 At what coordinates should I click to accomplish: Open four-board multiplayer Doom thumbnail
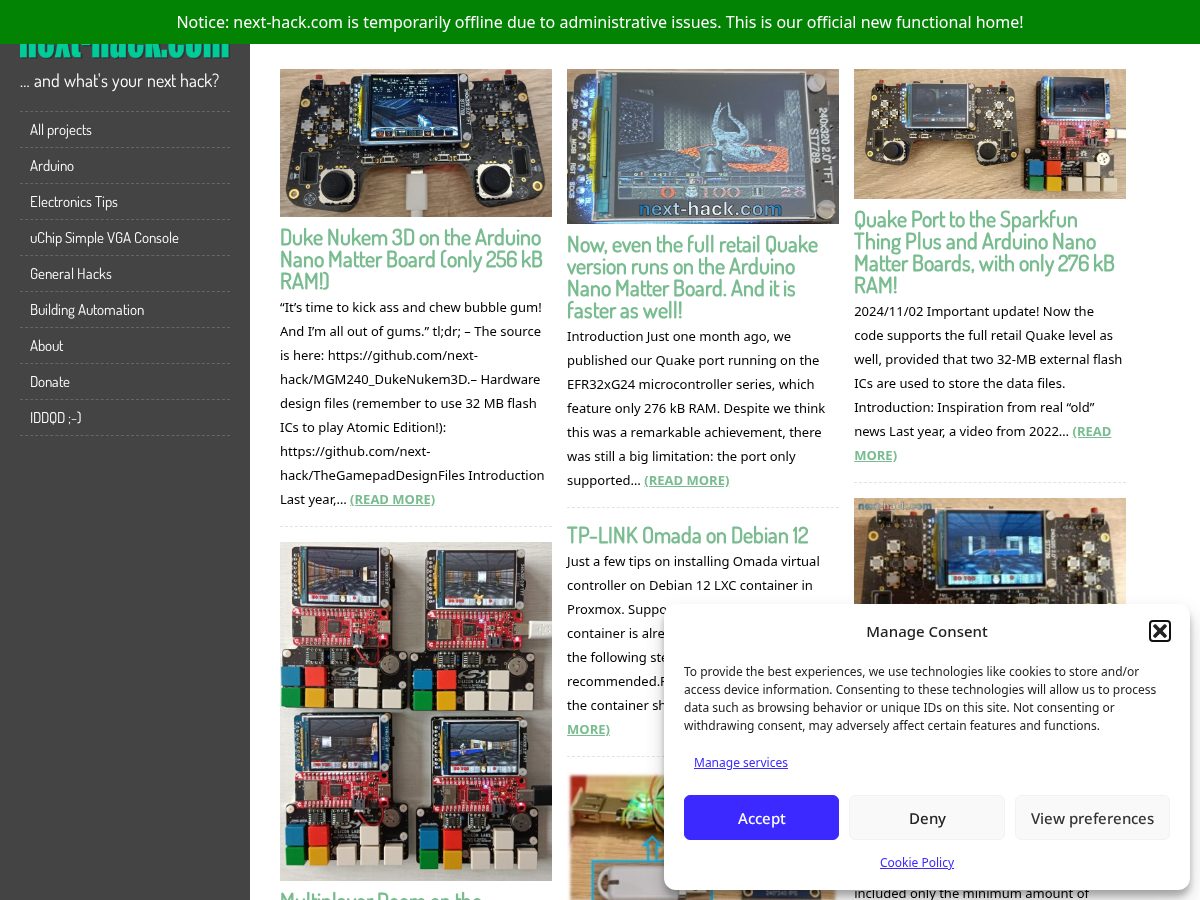pyautogui.click(x=416, y=711)
